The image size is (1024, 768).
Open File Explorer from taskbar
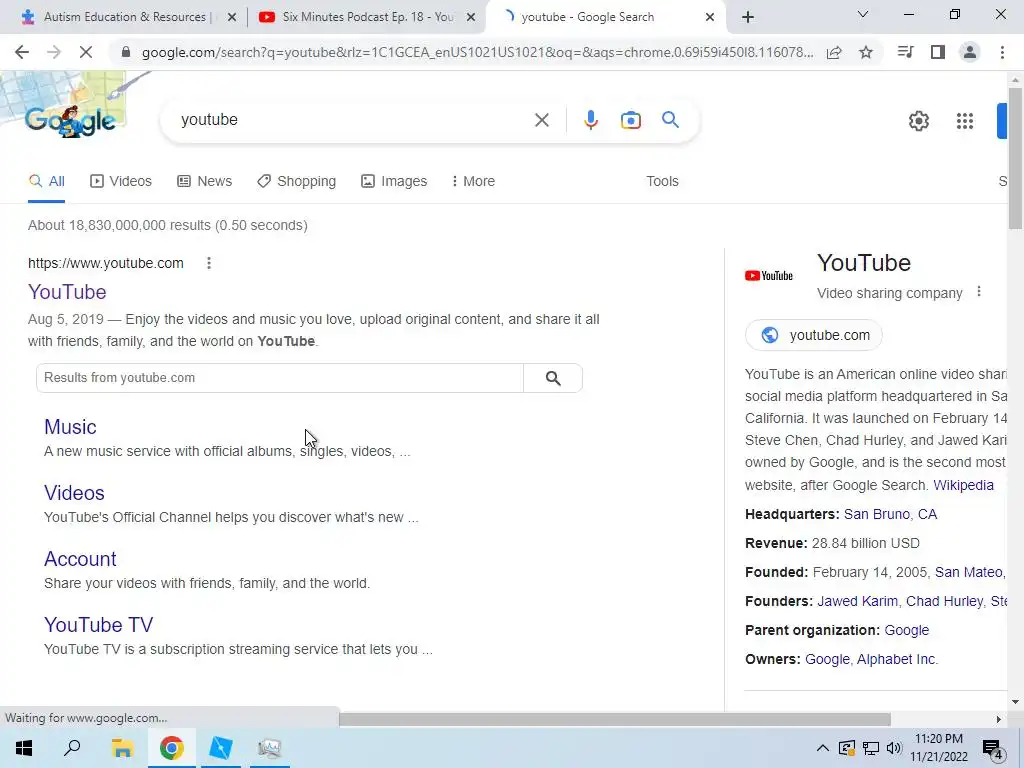[x=122, y=748]
